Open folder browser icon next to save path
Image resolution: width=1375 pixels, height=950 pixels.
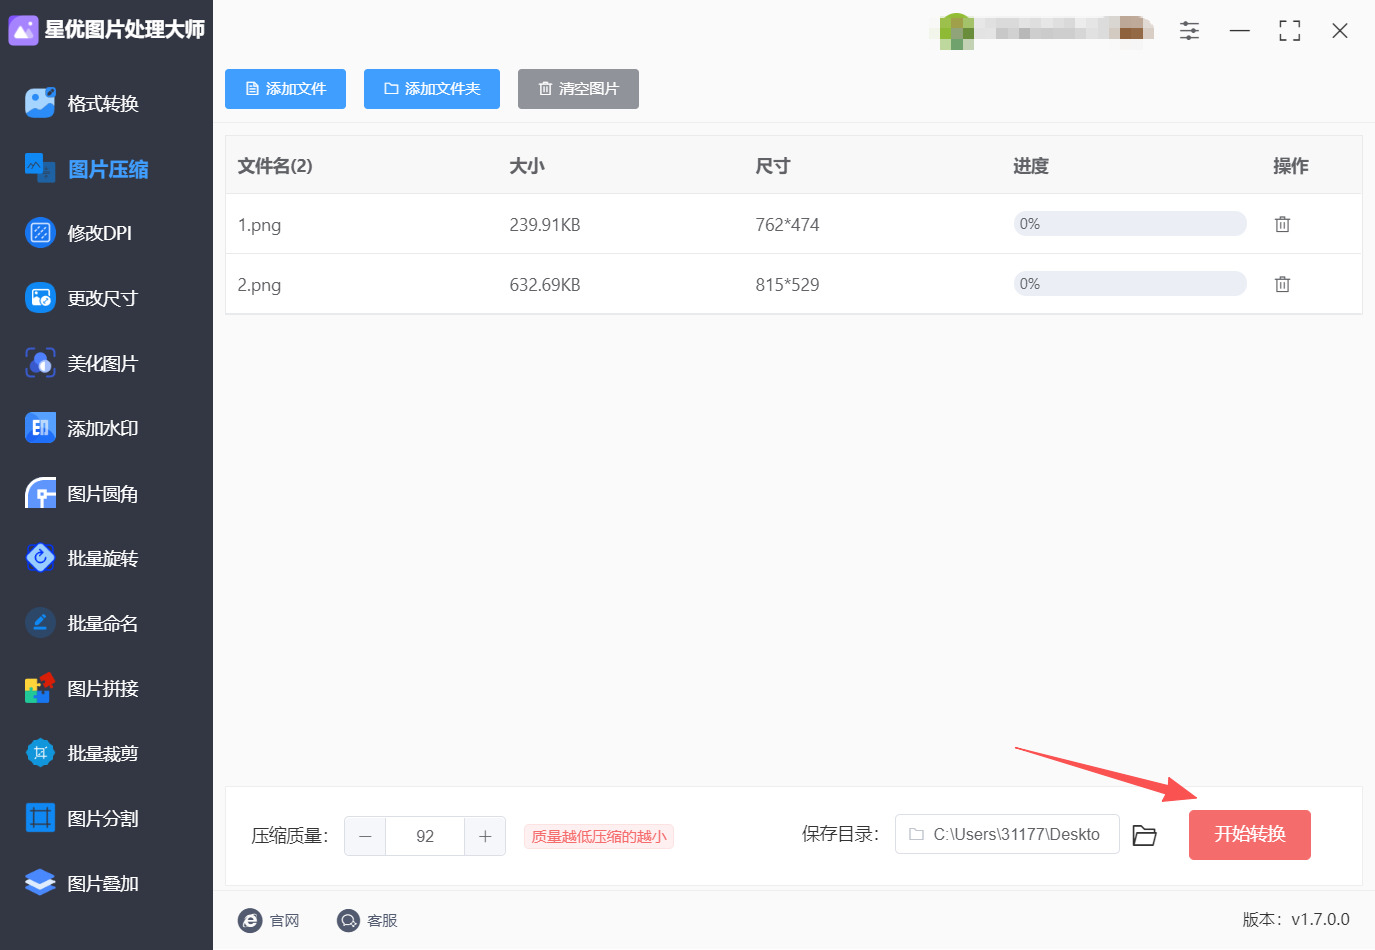click(1144, 835)
